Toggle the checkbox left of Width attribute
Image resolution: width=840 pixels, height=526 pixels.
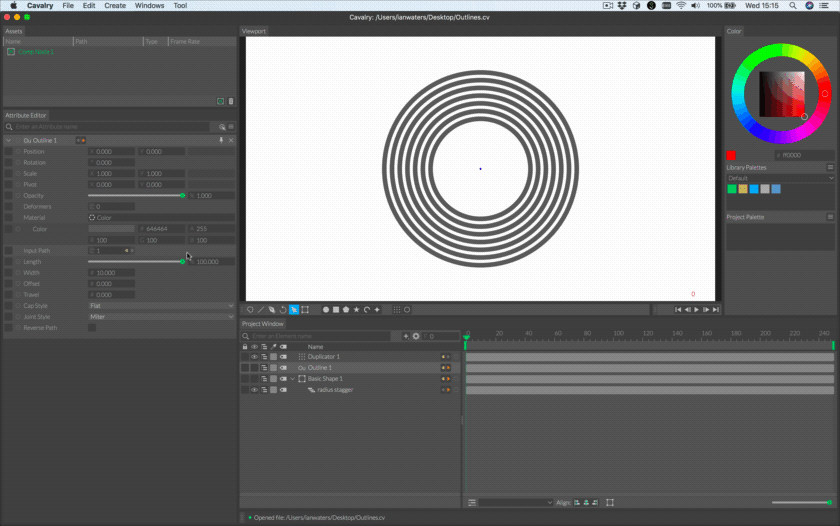tap(9, 273)
